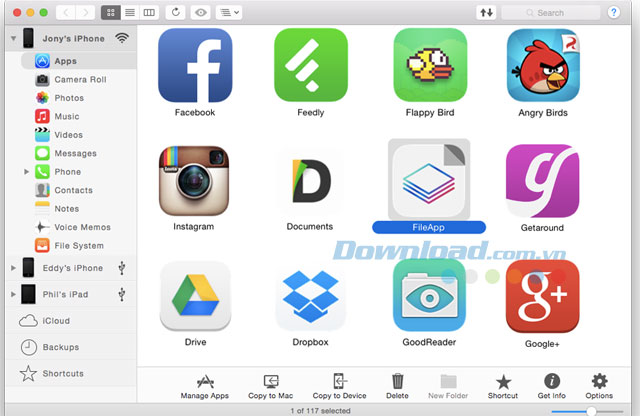Collapse Jony's iPhone device tree
Screen dimensions: 640x416
coord(13,38)
